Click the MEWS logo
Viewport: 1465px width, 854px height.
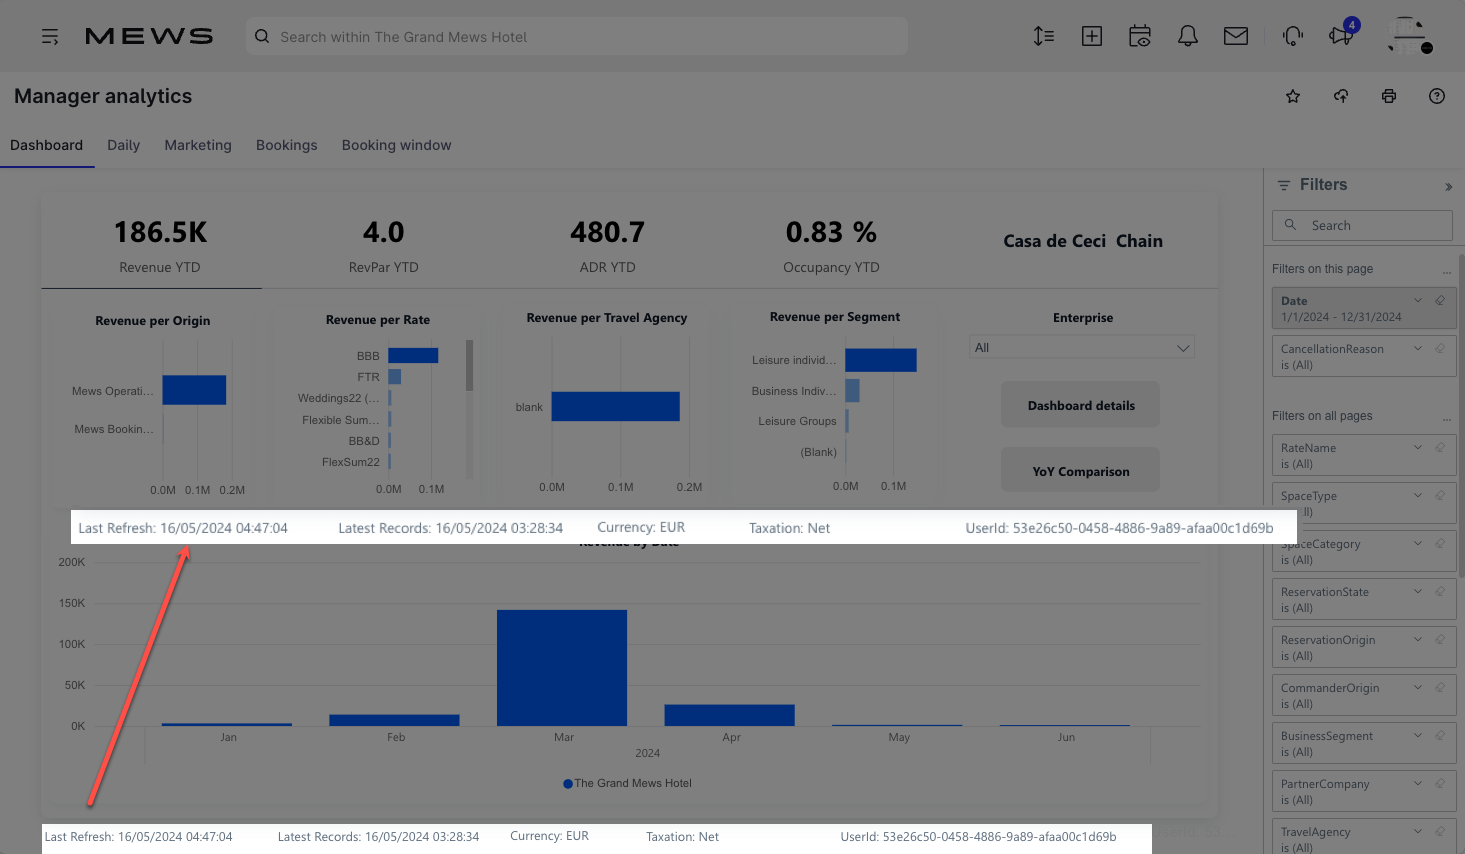(x=149, y=37)
